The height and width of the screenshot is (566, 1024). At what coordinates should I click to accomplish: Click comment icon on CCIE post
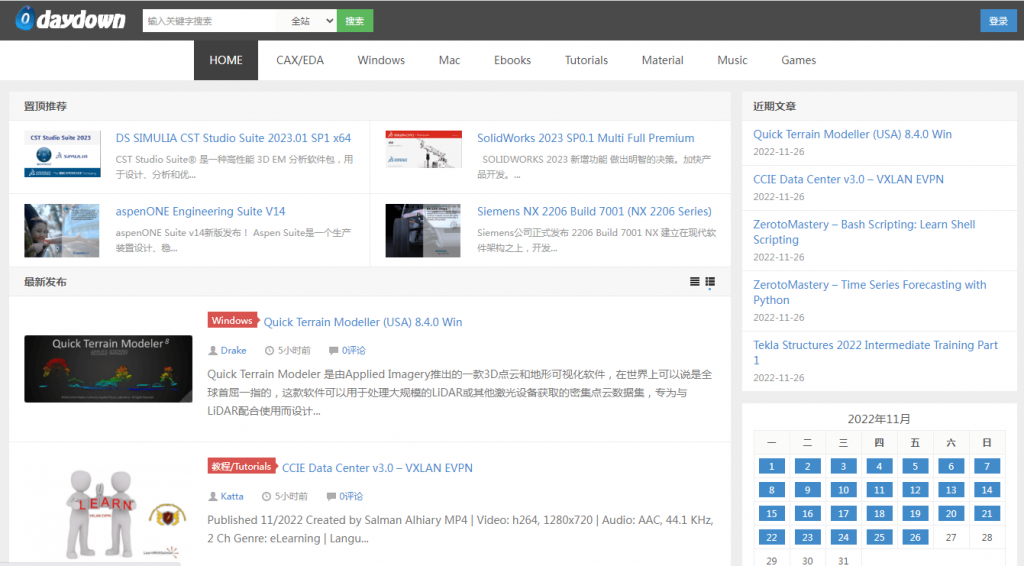pos(331,496)
